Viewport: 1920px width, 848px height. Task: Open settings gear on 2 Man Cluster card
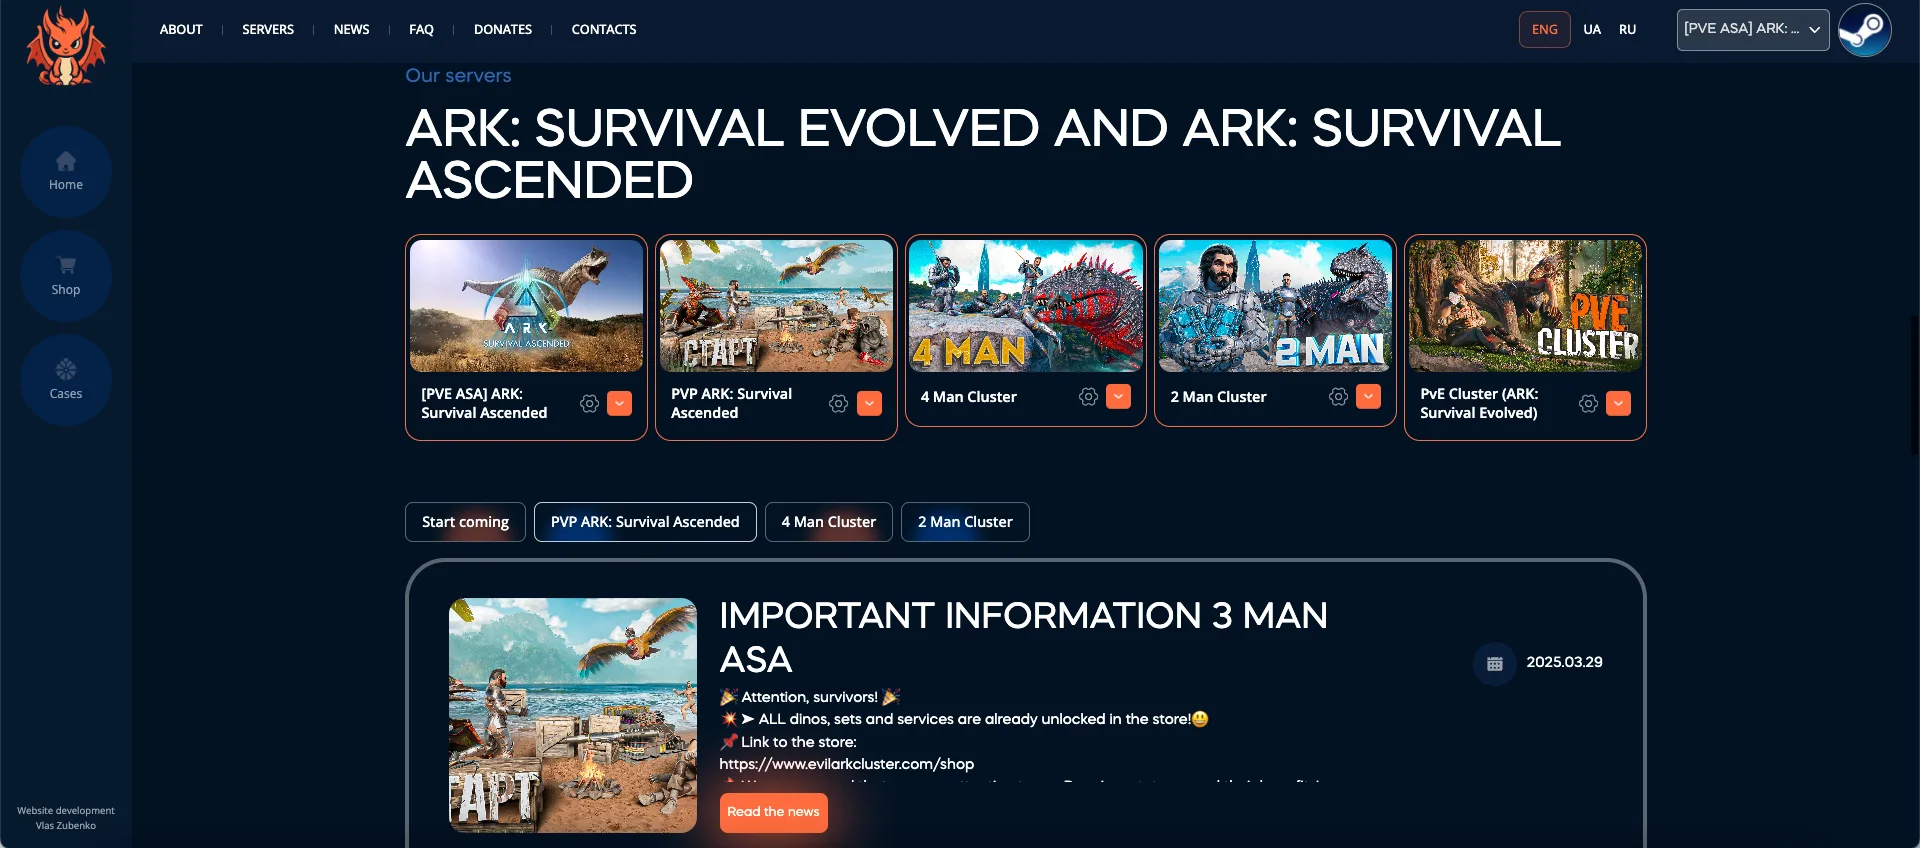coord(1338,397)
